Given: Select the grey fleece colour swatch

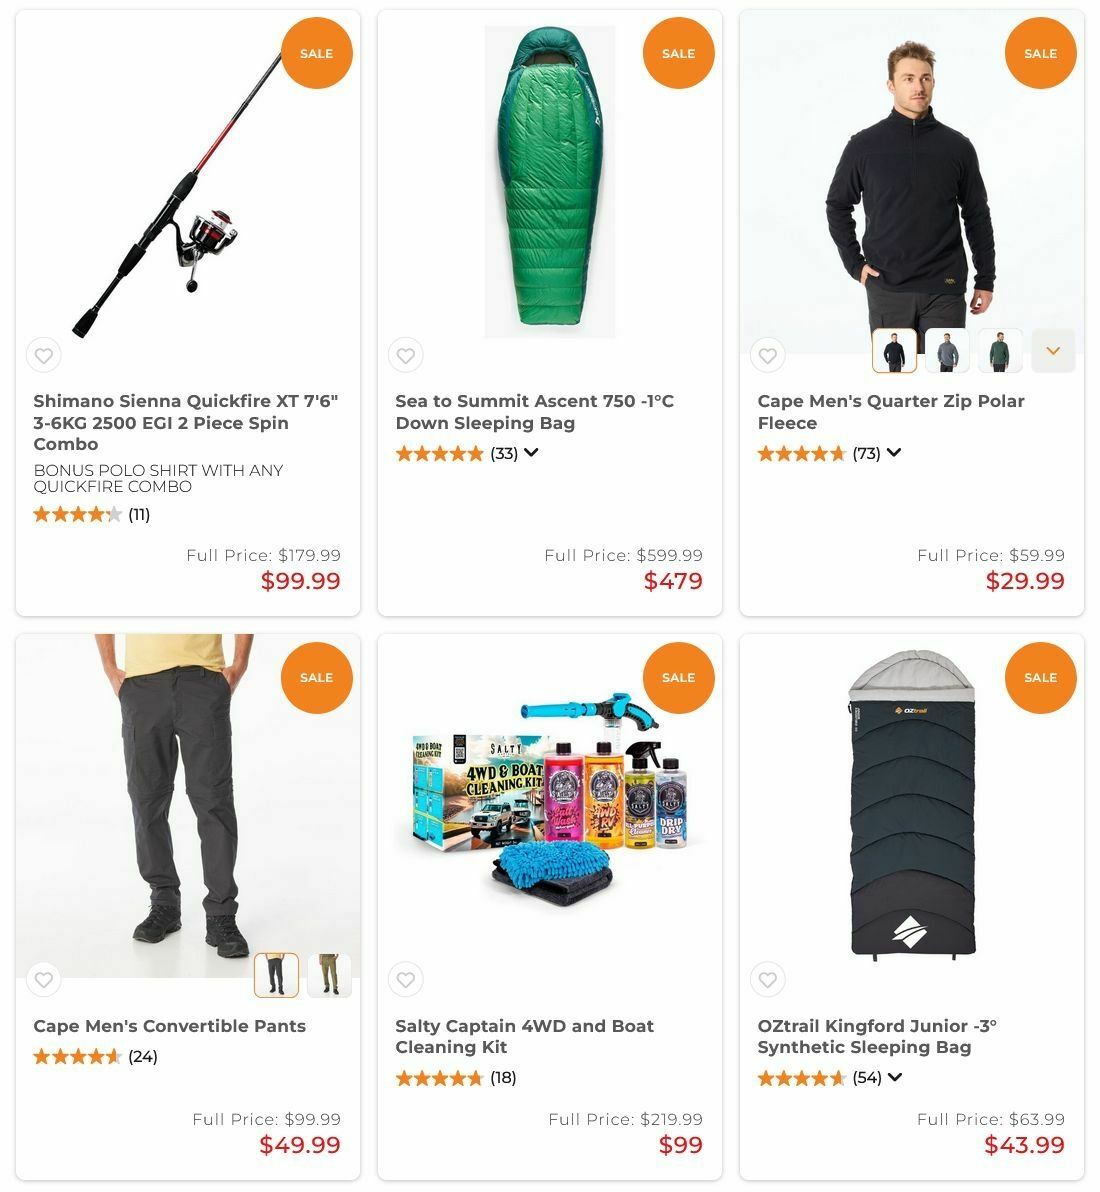Looking at the screenshot, I should pos(947,350).
